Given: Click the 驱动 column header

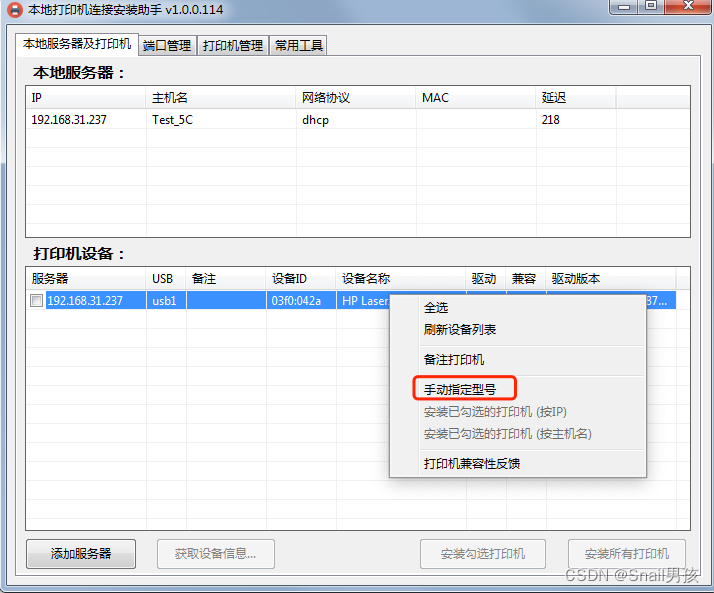Looking at the screenshot, I should [x=486, y=279].
